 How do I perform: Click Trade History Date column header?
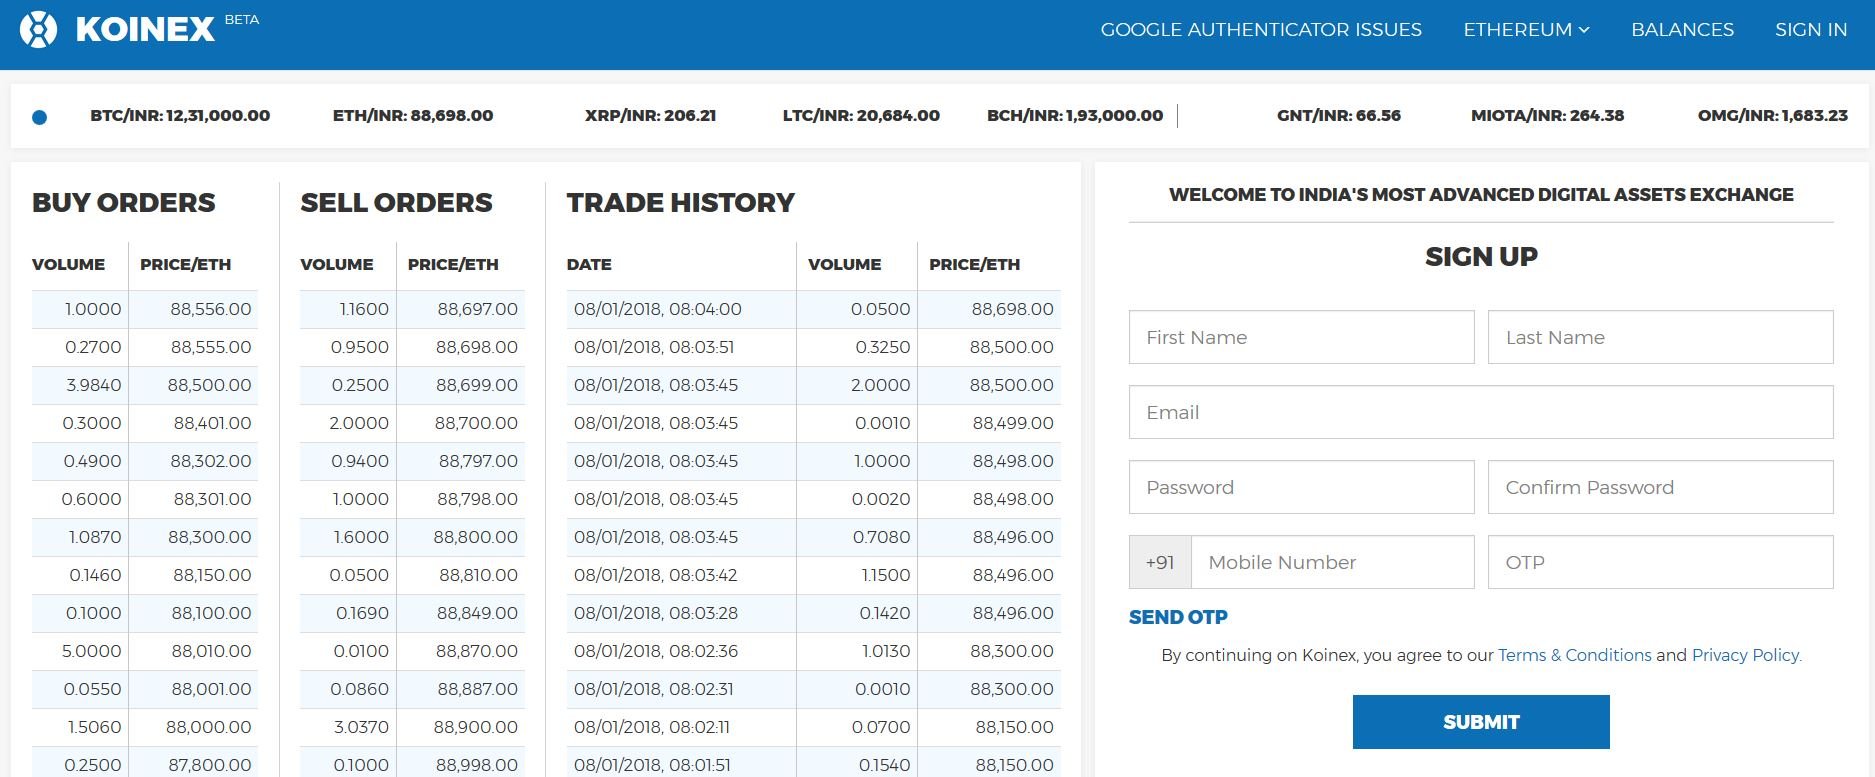click(589, 264)
